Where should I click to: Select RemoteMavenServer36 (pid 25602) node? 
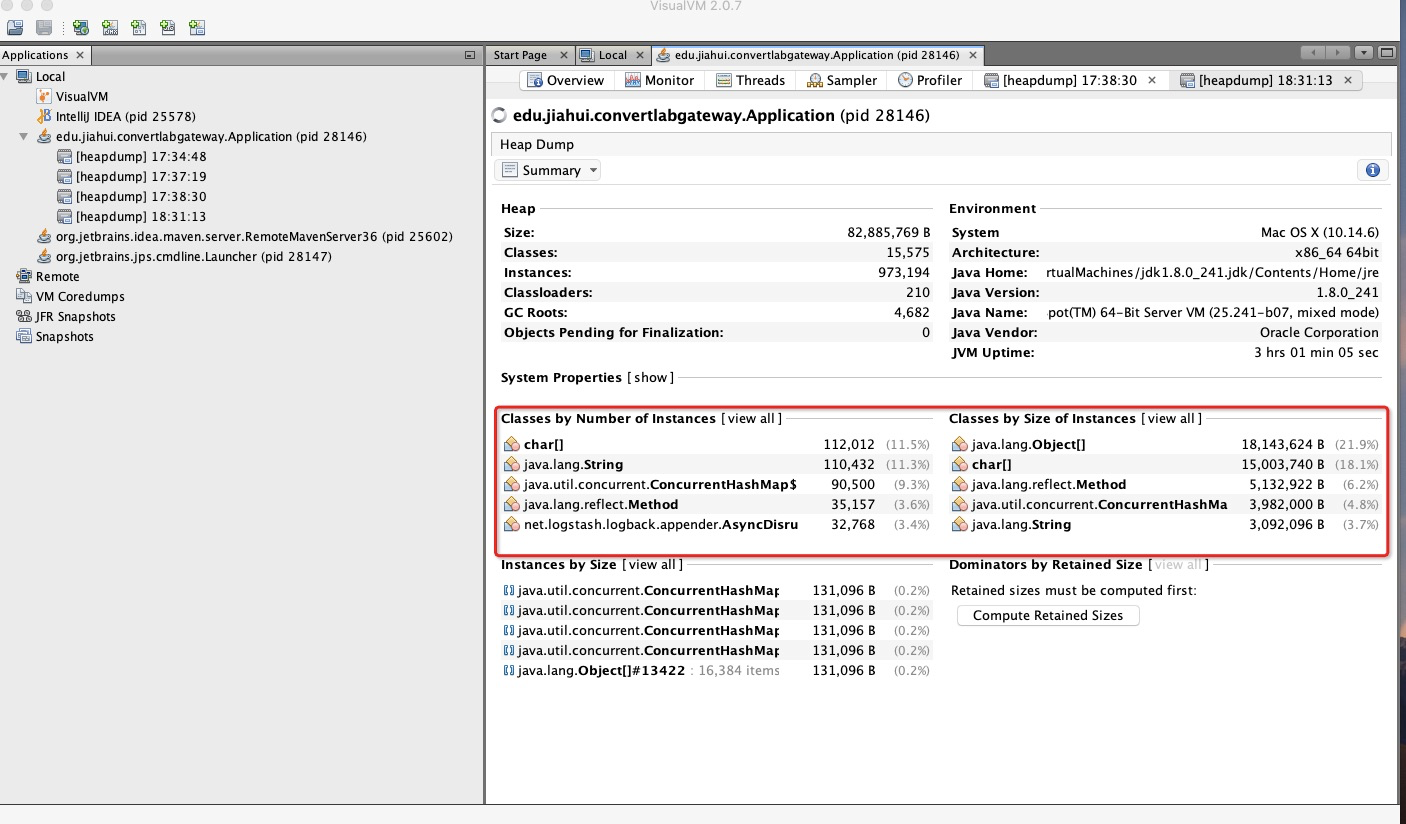(254, 236)
